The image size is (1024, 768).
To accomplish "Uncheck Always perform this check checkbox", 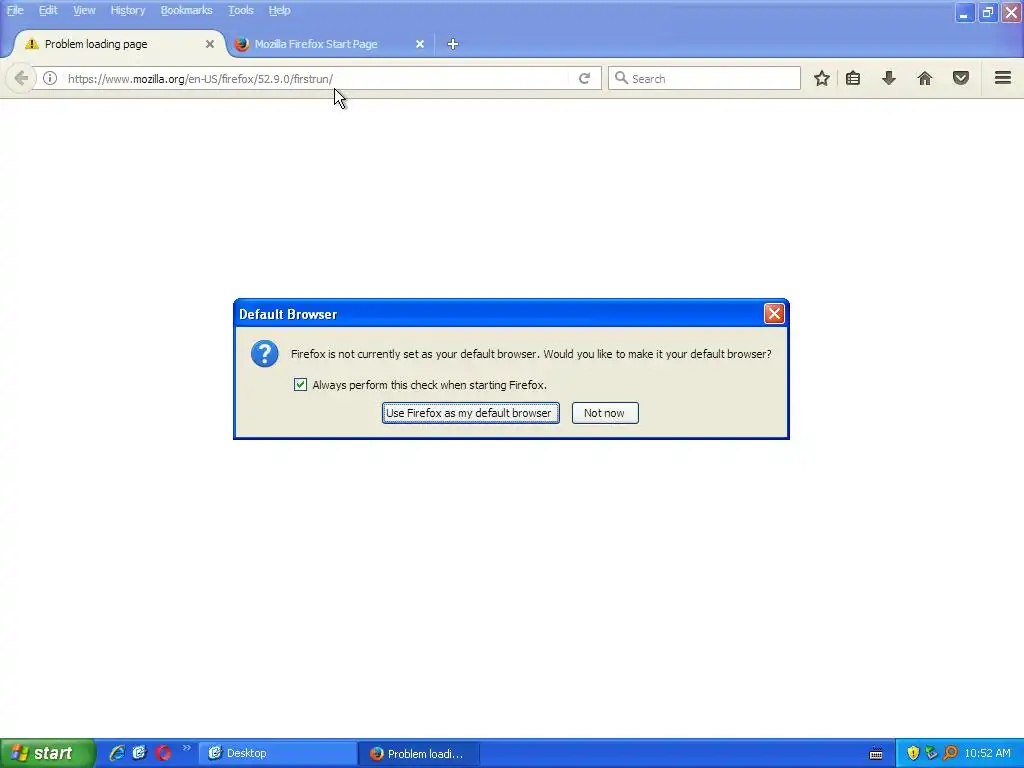I will tap(300, 385).
